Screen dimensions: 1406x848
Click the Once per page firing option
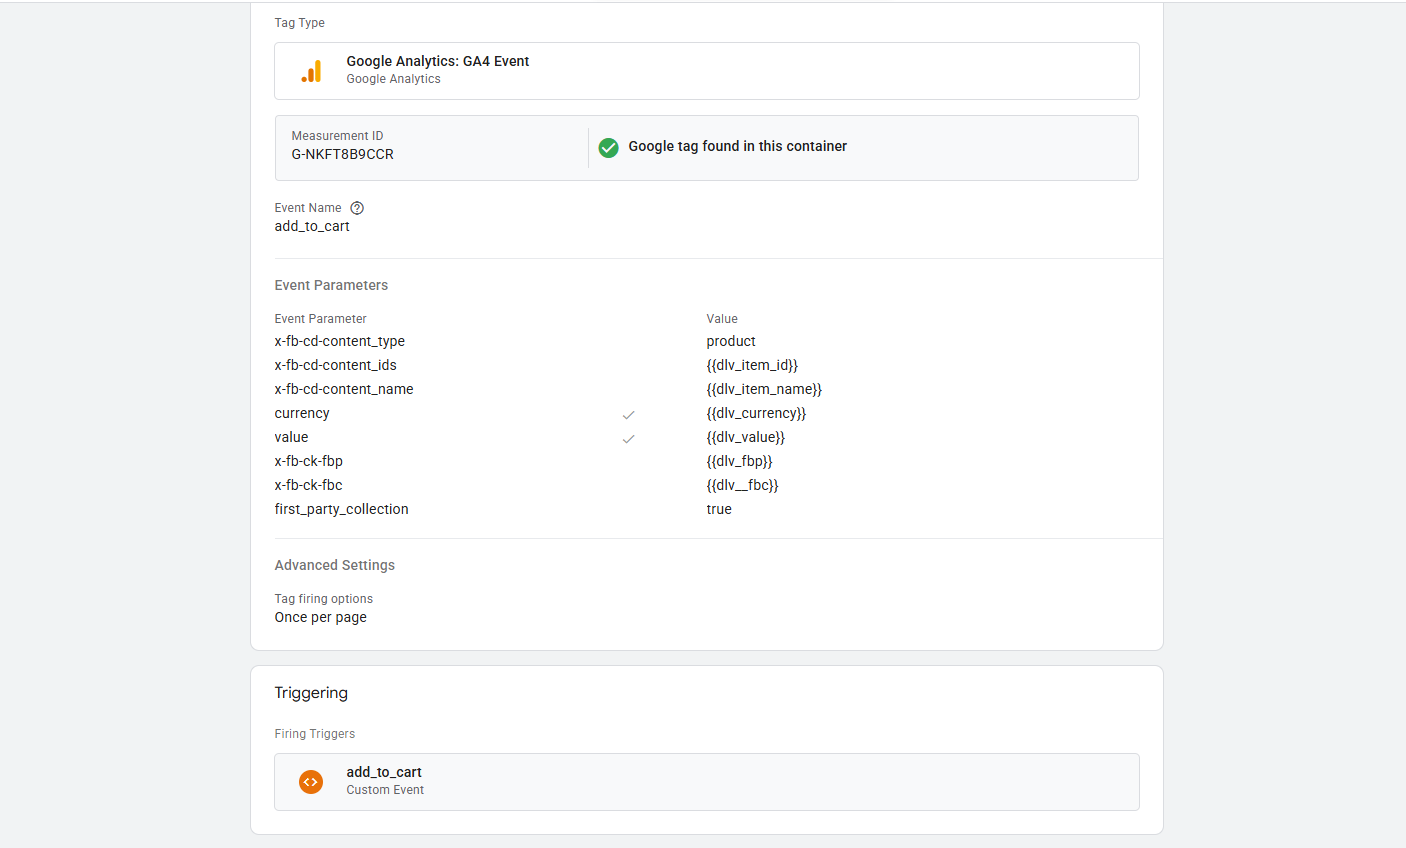[320, 617]
